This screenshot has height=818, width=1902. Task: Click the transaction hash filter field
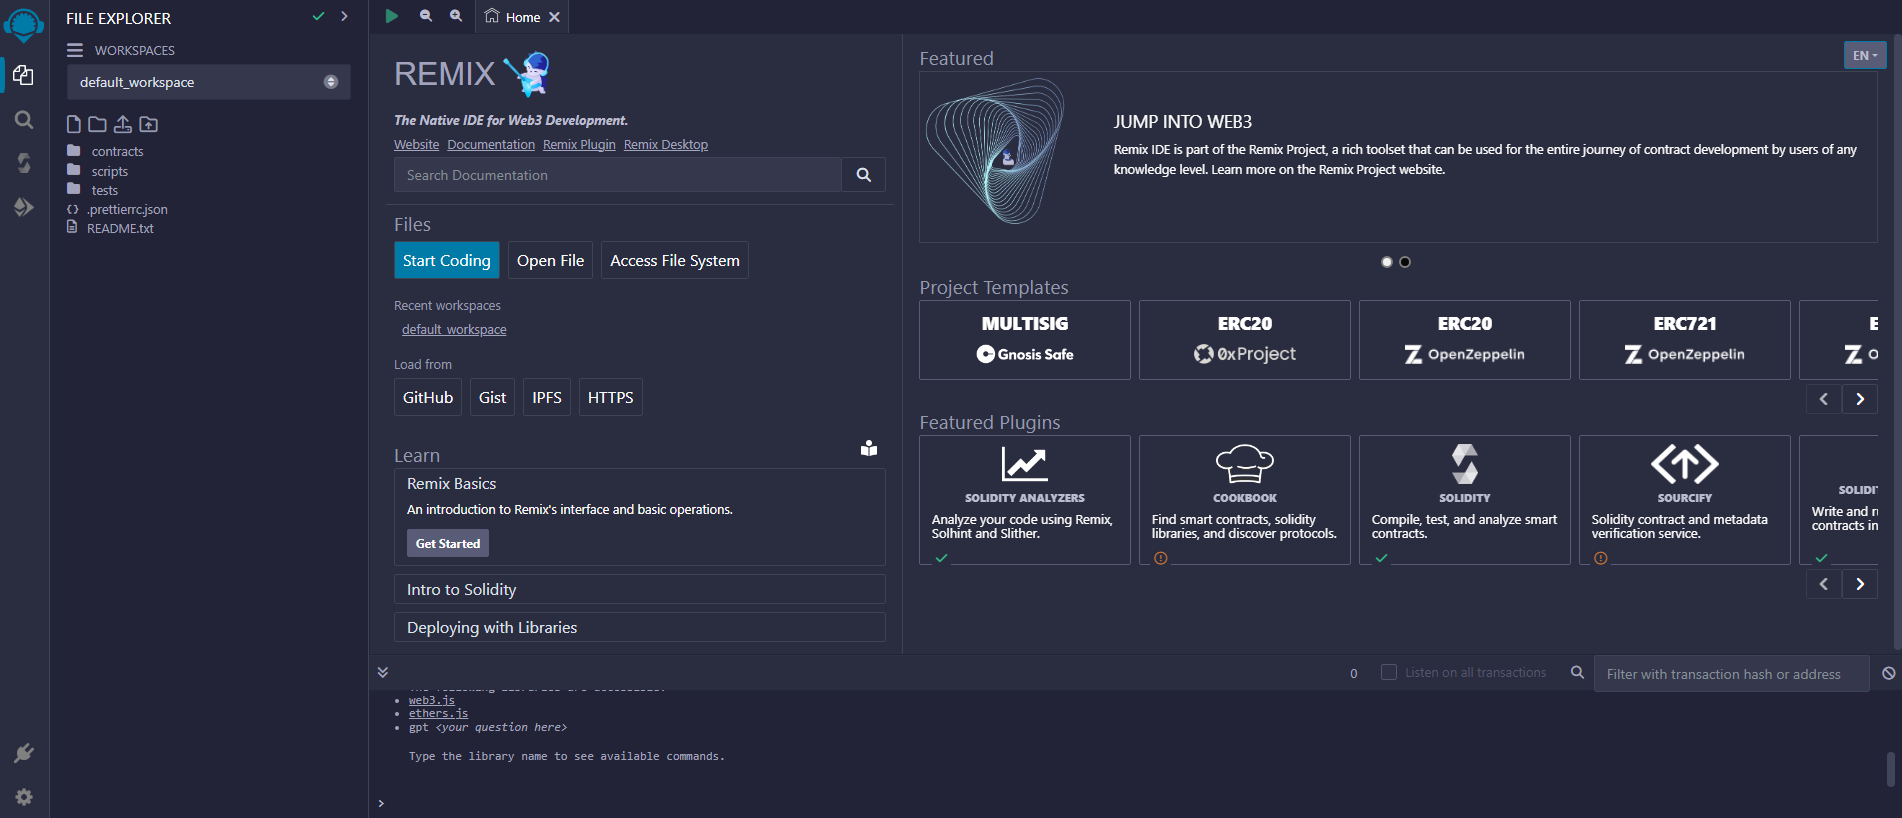pos(1731,674)
